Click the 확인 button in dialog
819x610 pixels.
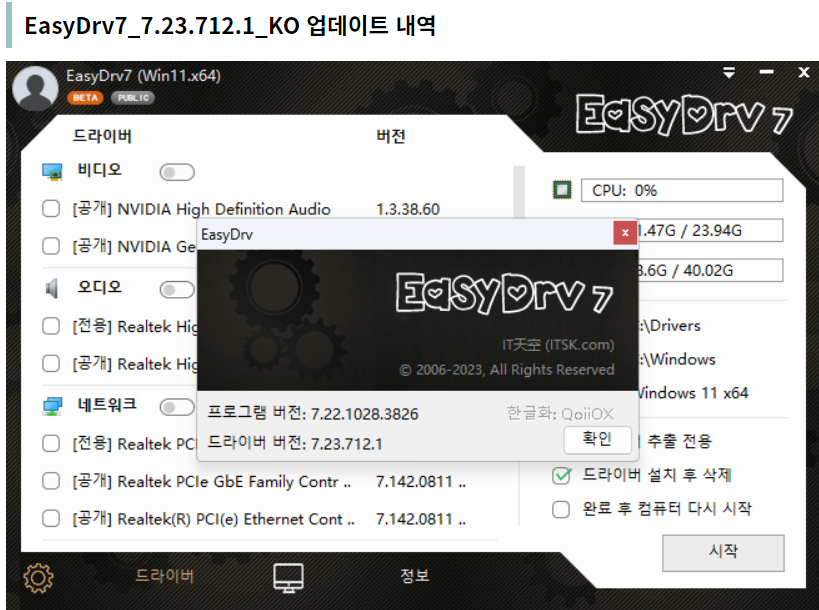tap(598, 439)
